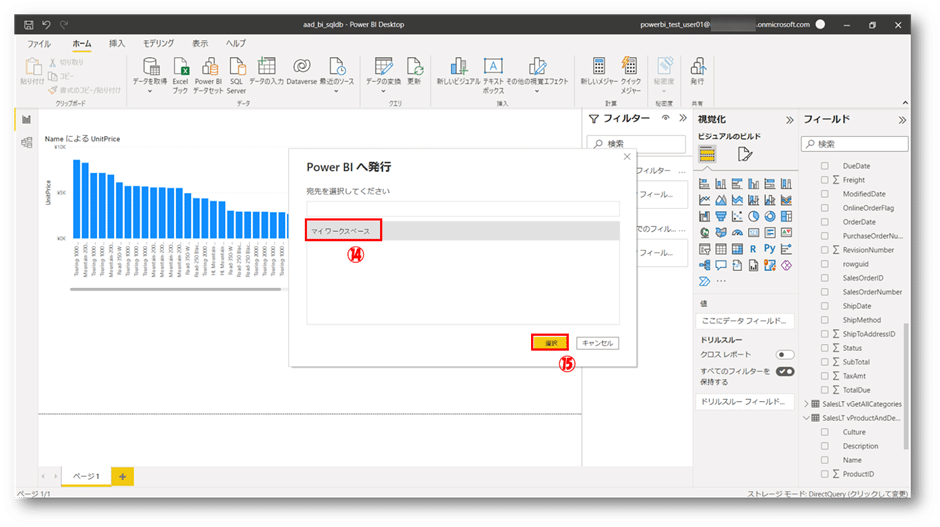The image size is (940, 527).
Task: Select the 挿入 ribbon tab
Action: coord(117,44)
